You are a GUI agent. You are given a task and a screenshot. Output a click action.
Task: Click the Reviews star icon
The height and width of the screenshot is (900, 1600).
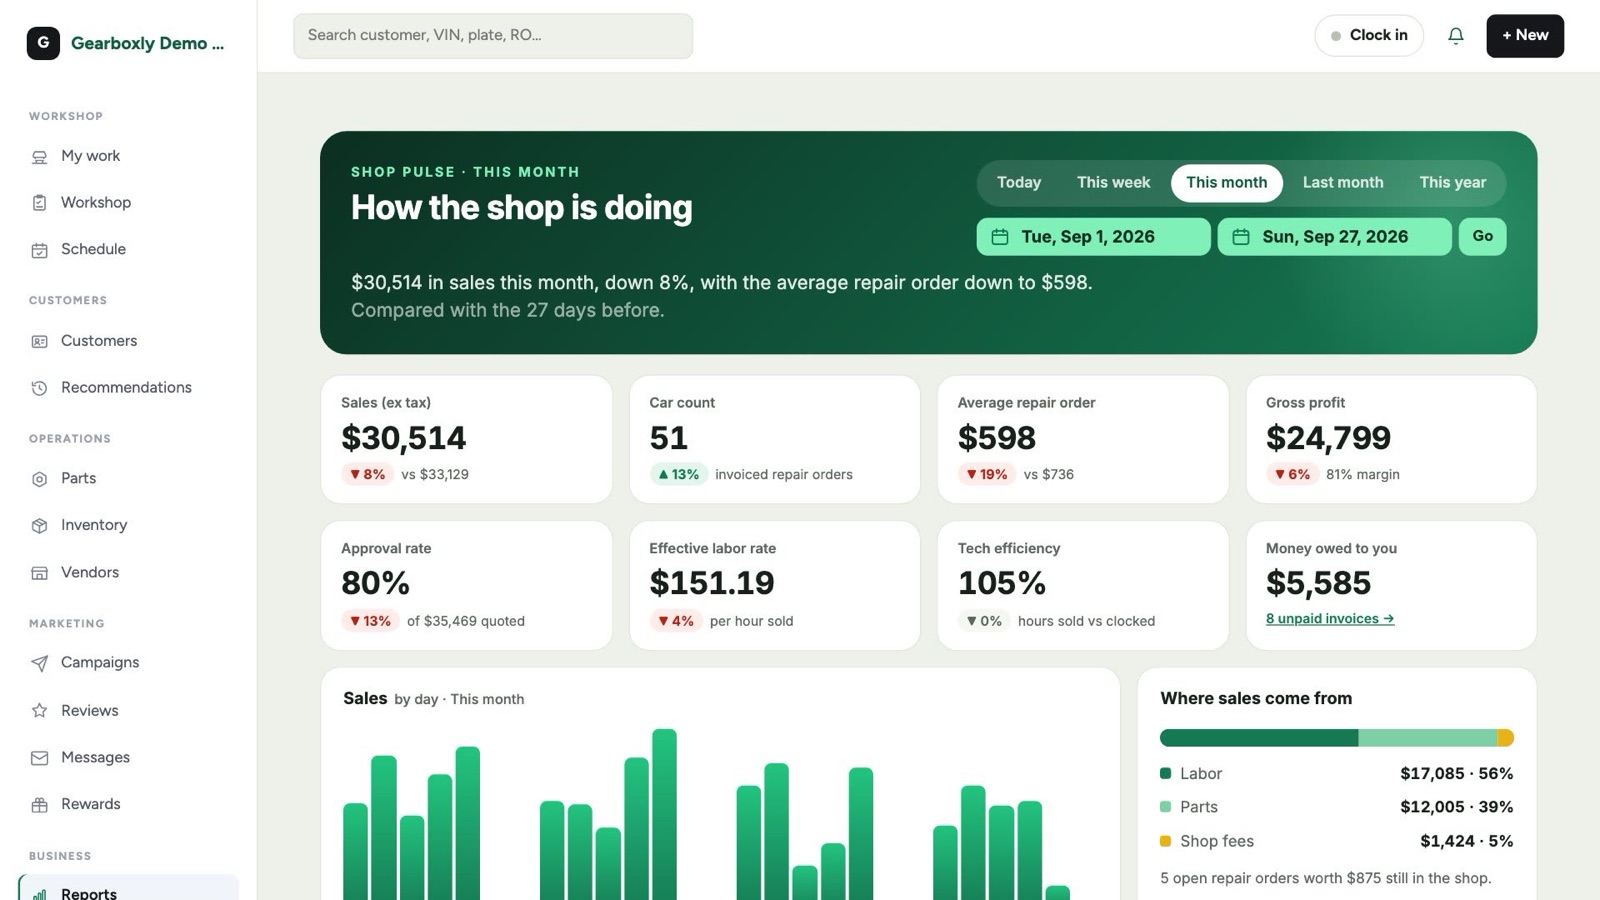coord(39,711)
